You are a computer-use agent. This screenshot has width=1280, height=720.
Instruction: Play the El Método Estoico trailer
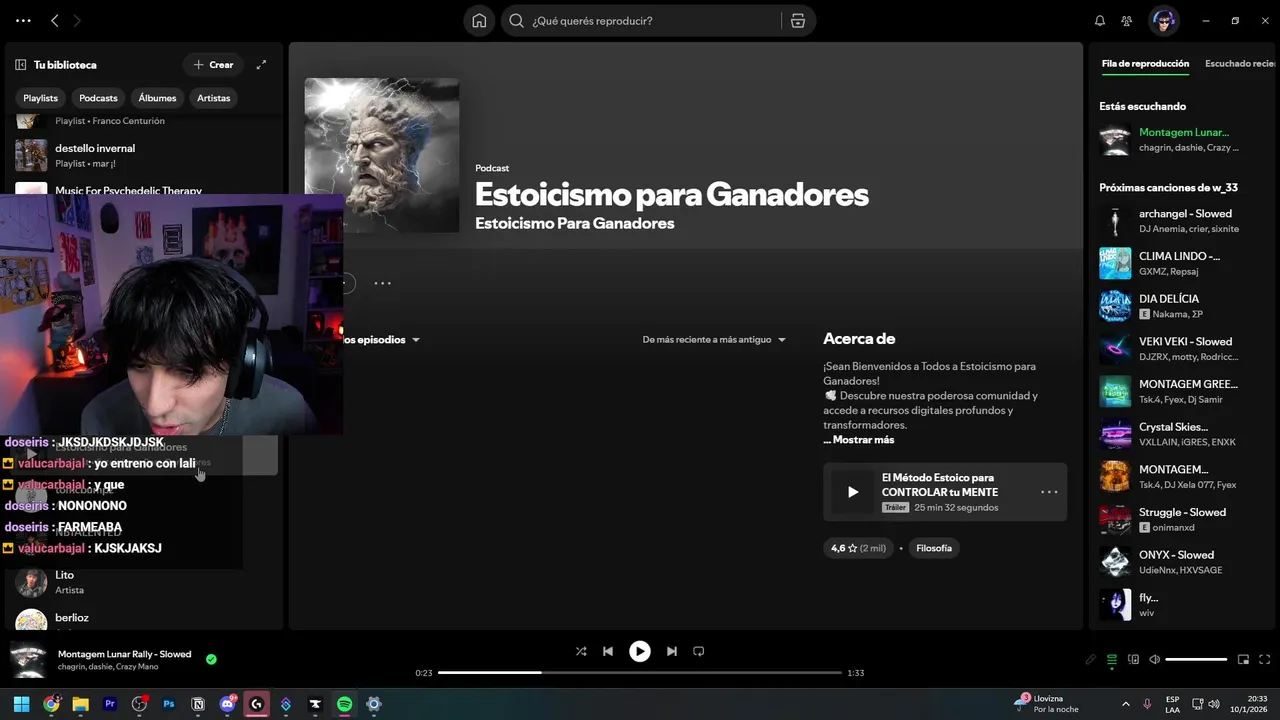click(x=852, y=492)
